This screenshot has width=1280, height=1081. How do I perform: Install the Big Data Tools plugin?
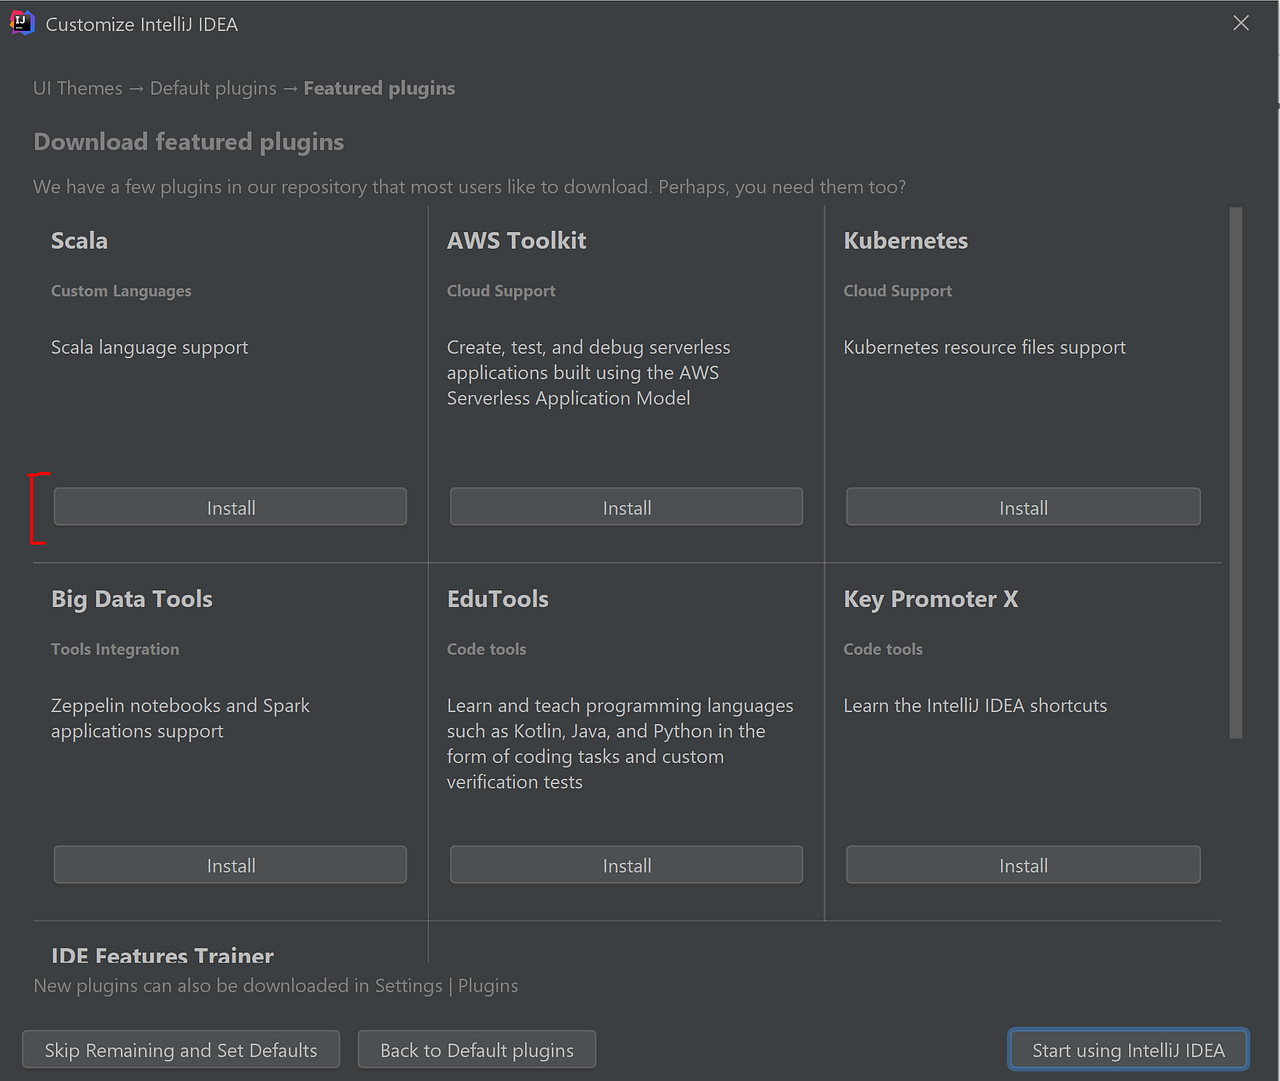[x=229, y=864]
